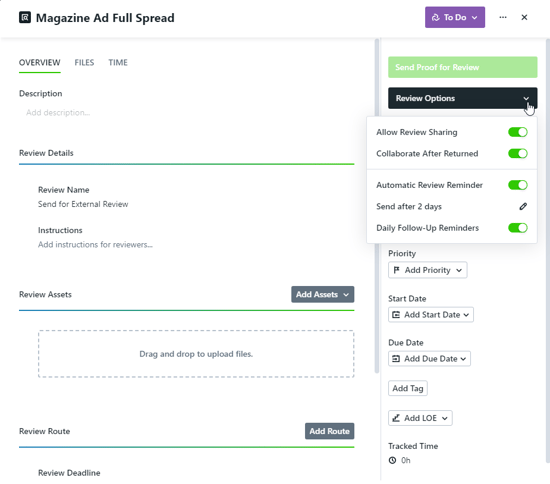Switch to the OVERVIEW tab

(x=40, y=62)
